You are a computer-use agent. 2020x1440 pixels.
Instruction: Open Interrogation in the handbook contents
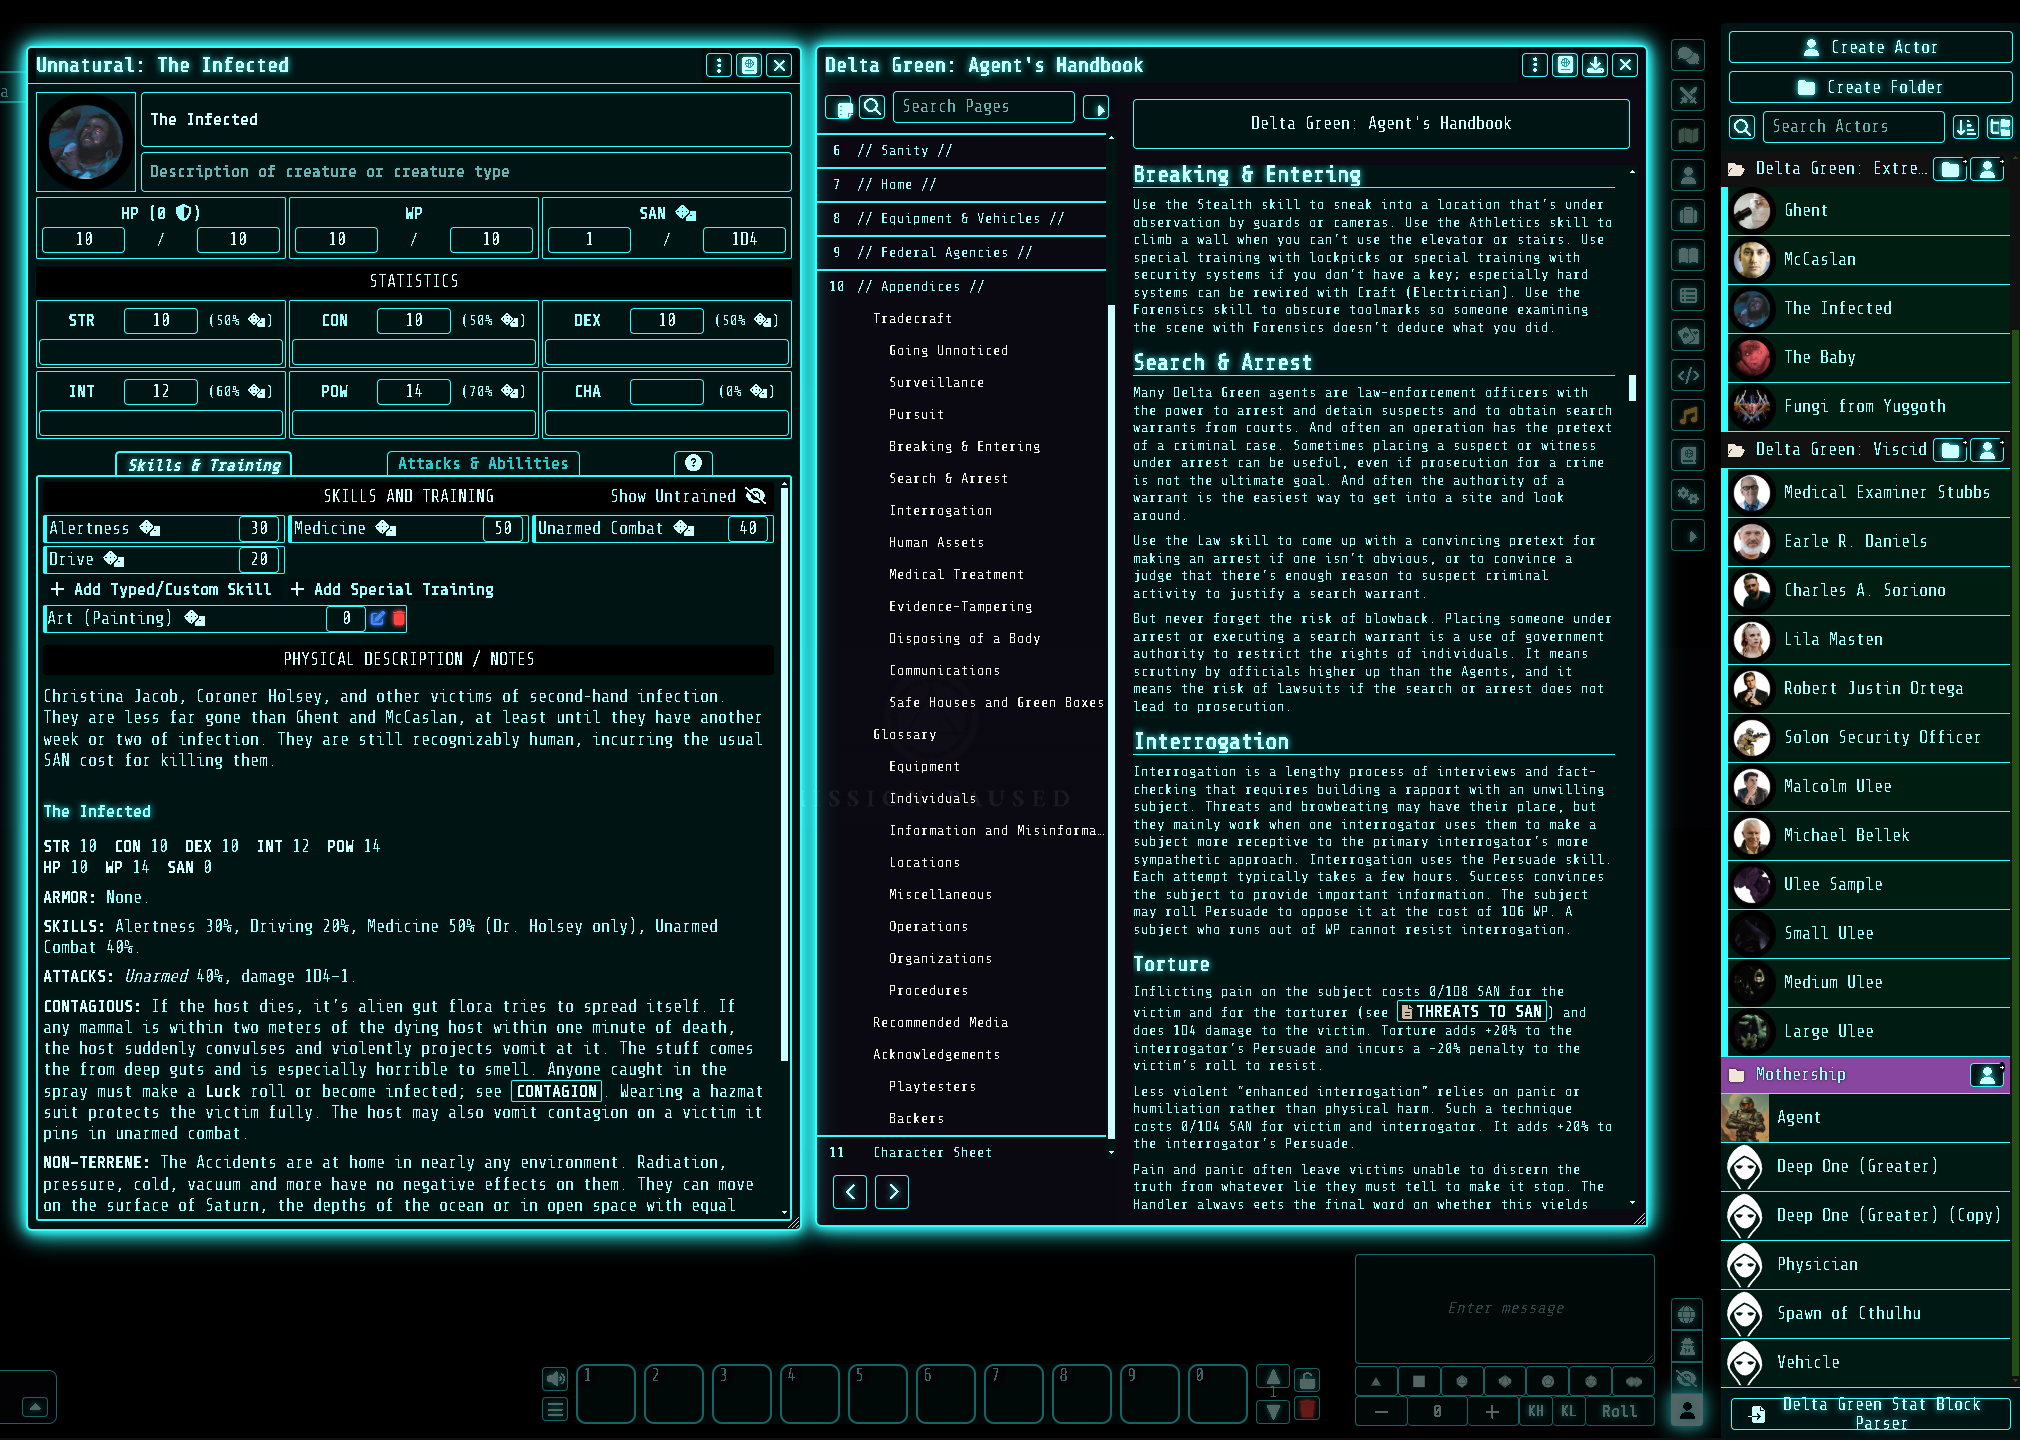coord(940,510)
